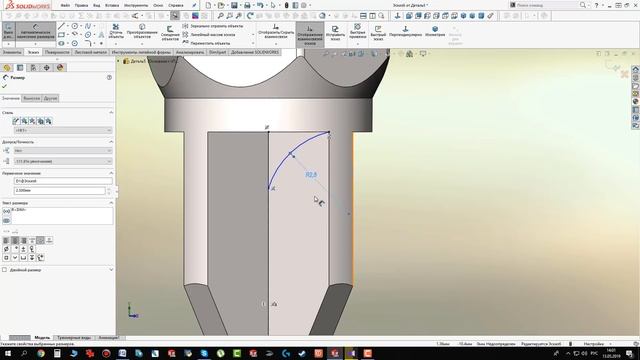Collapse the Текст размера section
Viewport: 640px width, 360px height.
tap(111, 202)
